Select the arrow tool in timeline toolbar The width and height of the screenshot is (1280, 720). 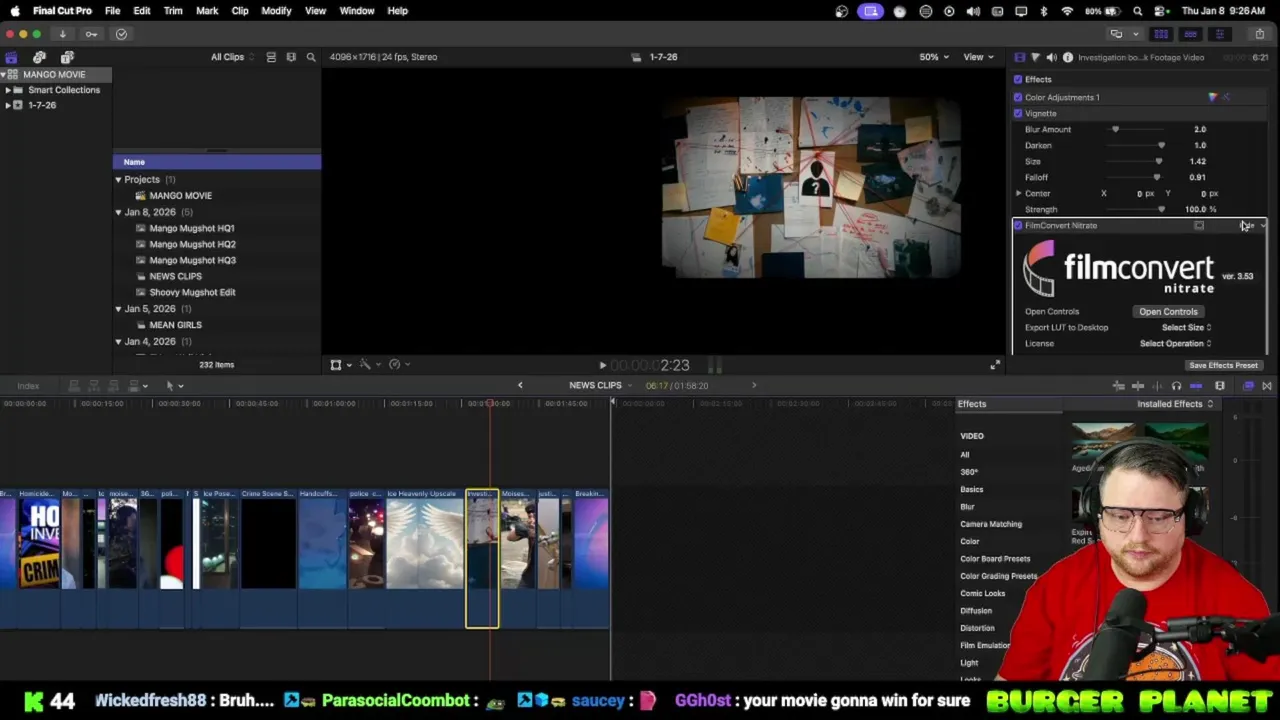click(170, 385)
